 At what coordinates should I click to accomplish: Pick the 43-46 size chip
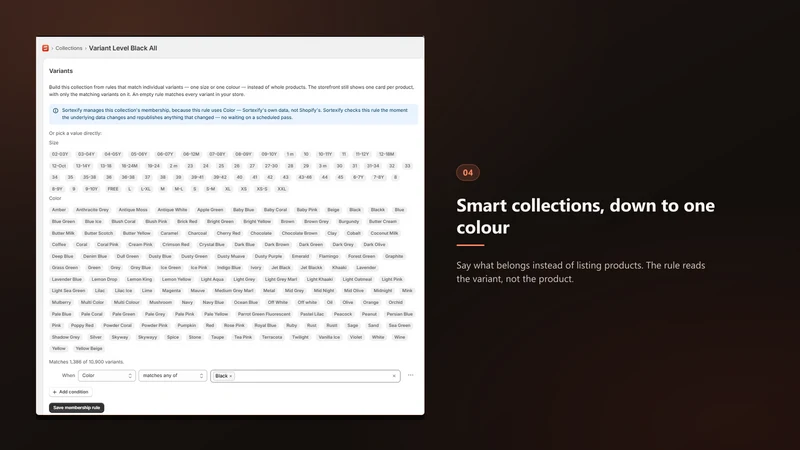pyautogui.click(x=305, y=178)
